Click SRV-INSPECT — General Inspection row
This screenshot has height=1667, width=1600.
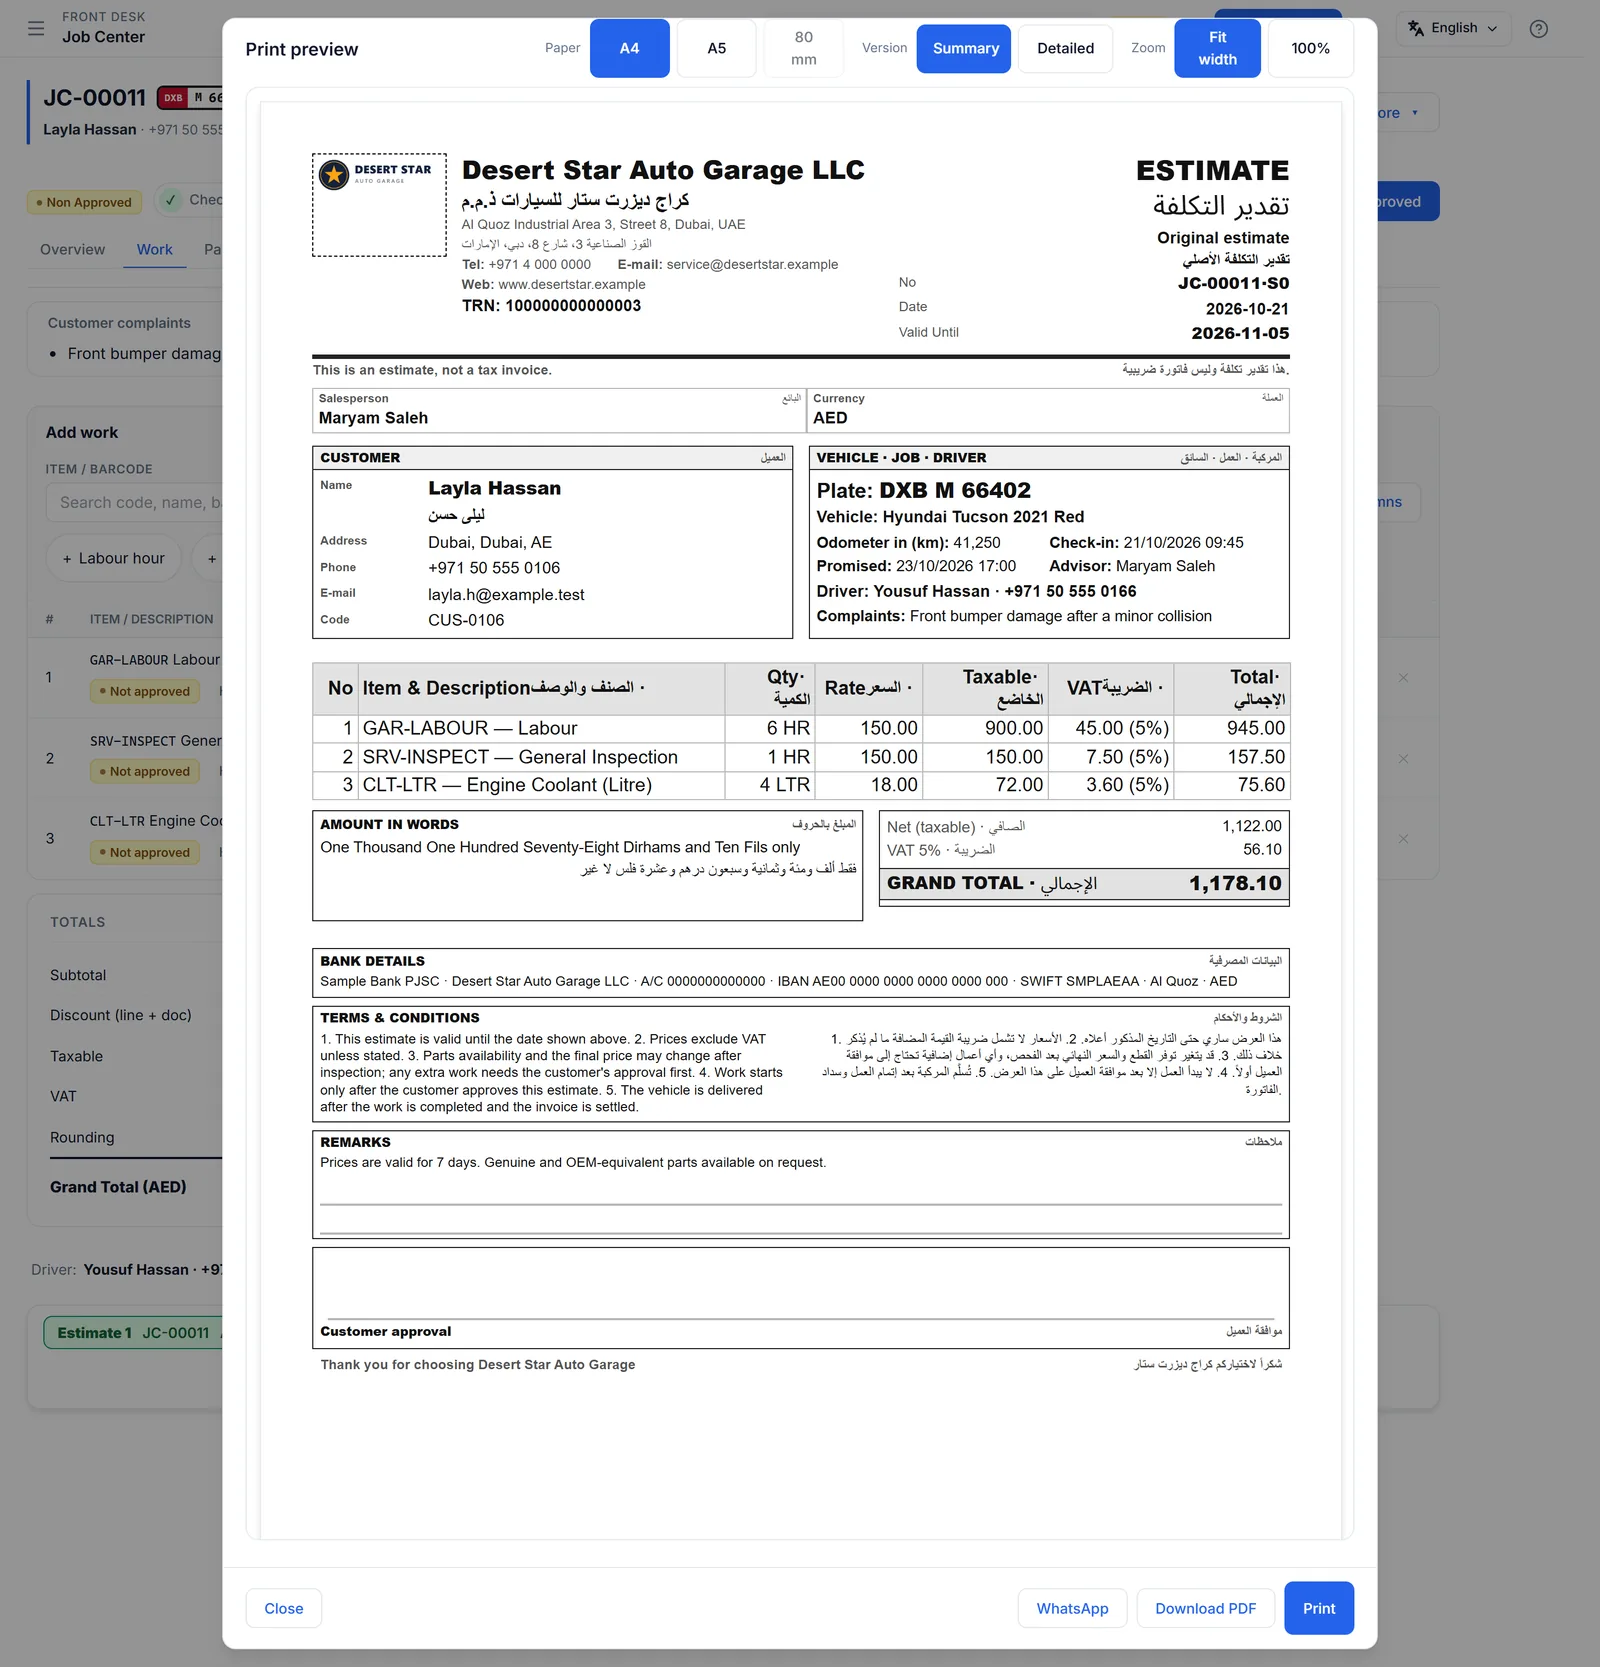point(800,757)
